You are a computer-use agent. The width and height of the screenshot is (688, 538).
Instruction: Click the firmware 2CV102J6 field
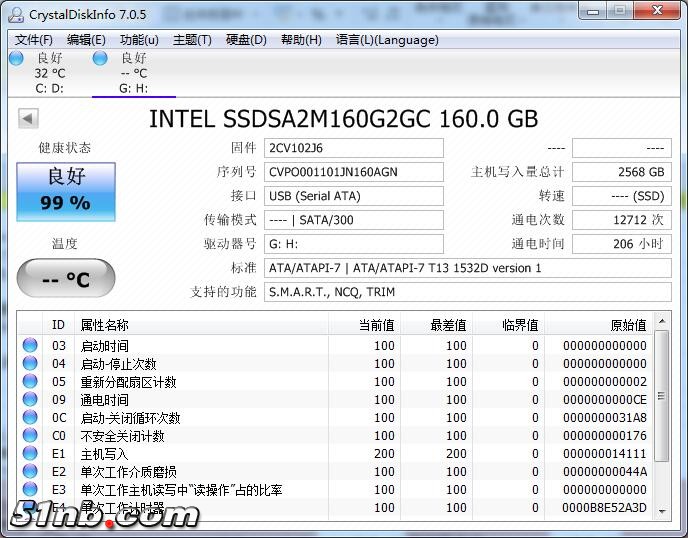tap(354, 148)
